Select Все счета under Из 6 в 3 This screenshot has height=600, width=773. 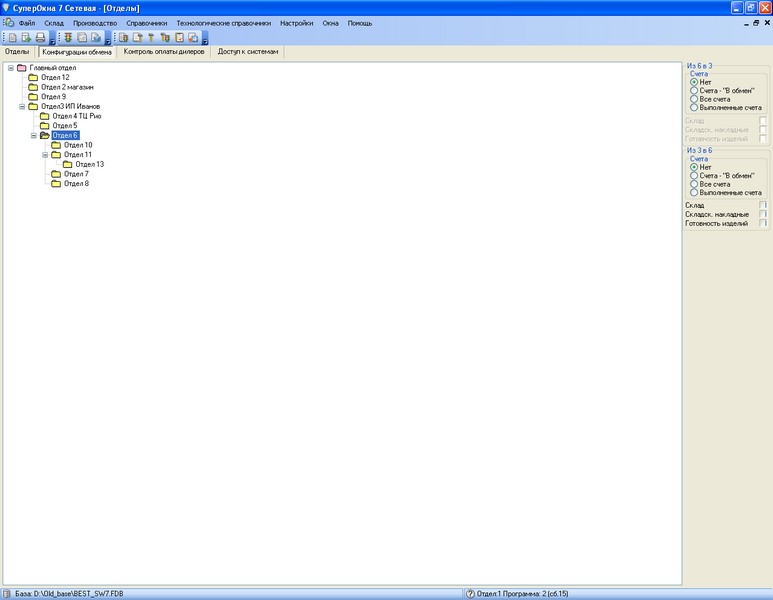pos(710,99)
